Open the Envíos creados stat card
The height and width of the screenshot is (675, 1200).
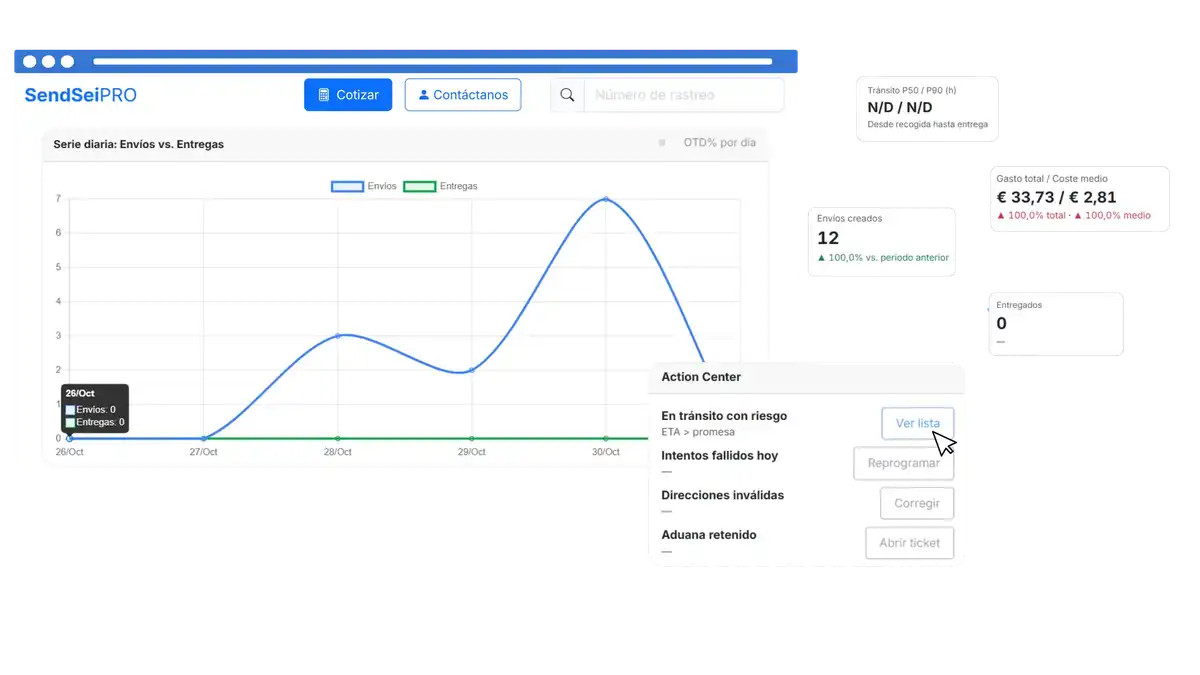pos(882,240)
